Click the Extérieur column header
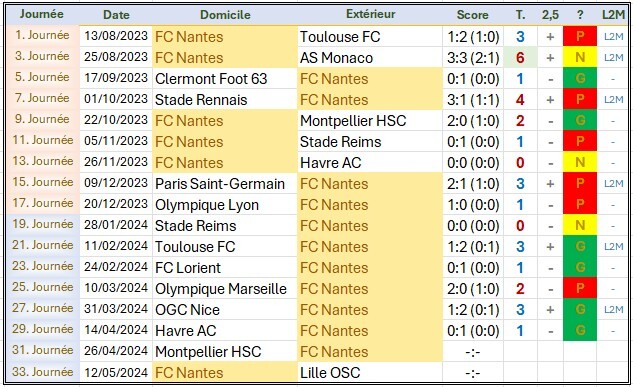Viewport: 633px width, 387px height. click(370, 14)
